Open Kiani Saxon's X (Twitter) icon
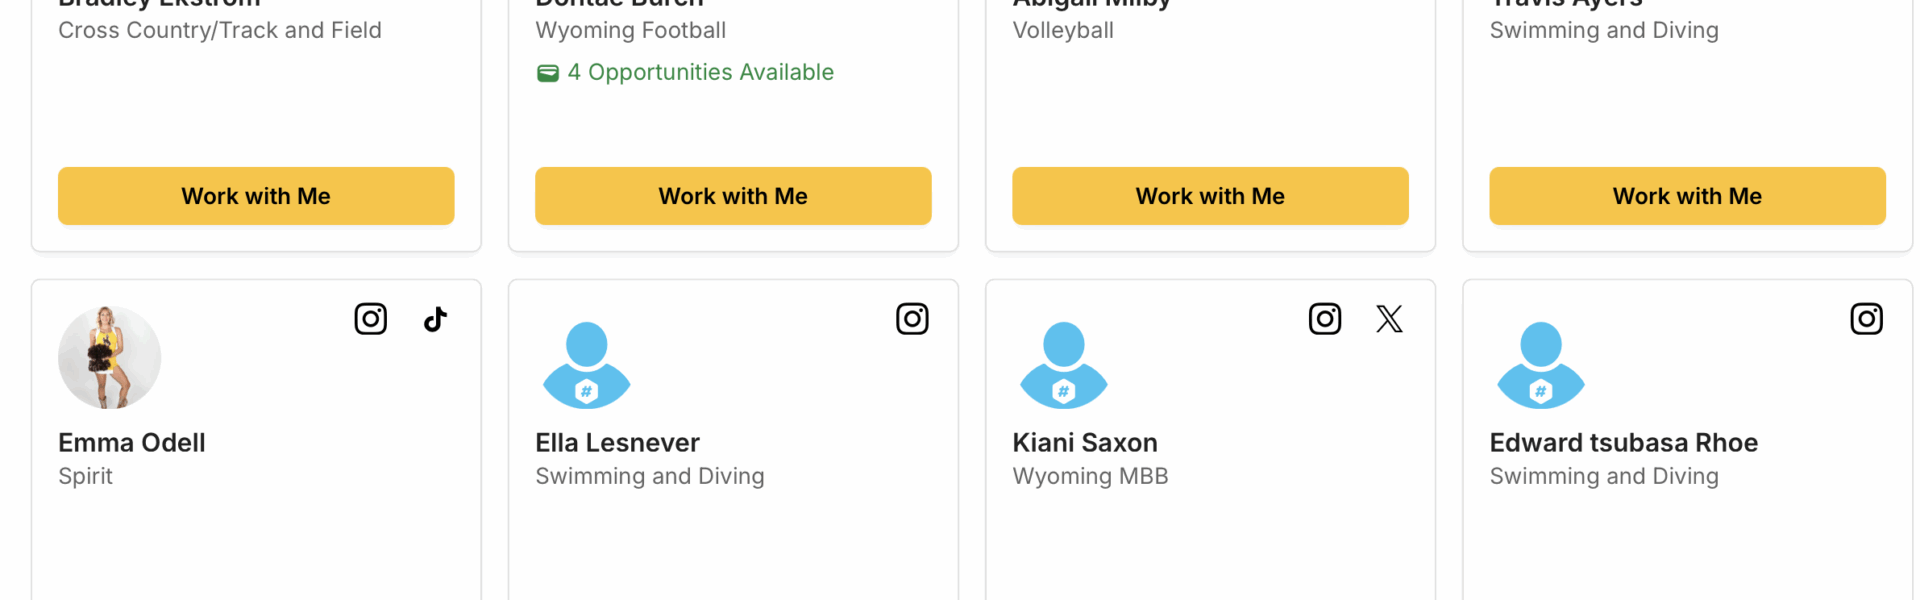 1389,319
